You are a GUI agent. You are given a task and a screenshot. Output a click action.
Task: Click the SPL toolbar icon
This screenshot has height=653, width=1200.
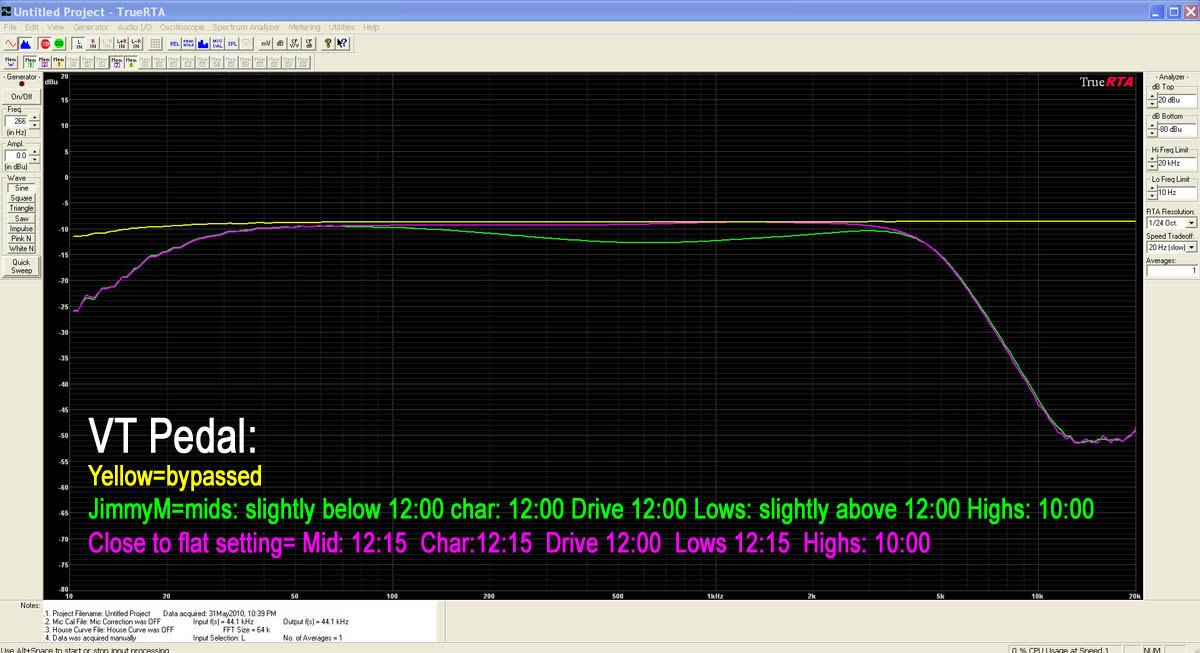click(x=231, y=44)
